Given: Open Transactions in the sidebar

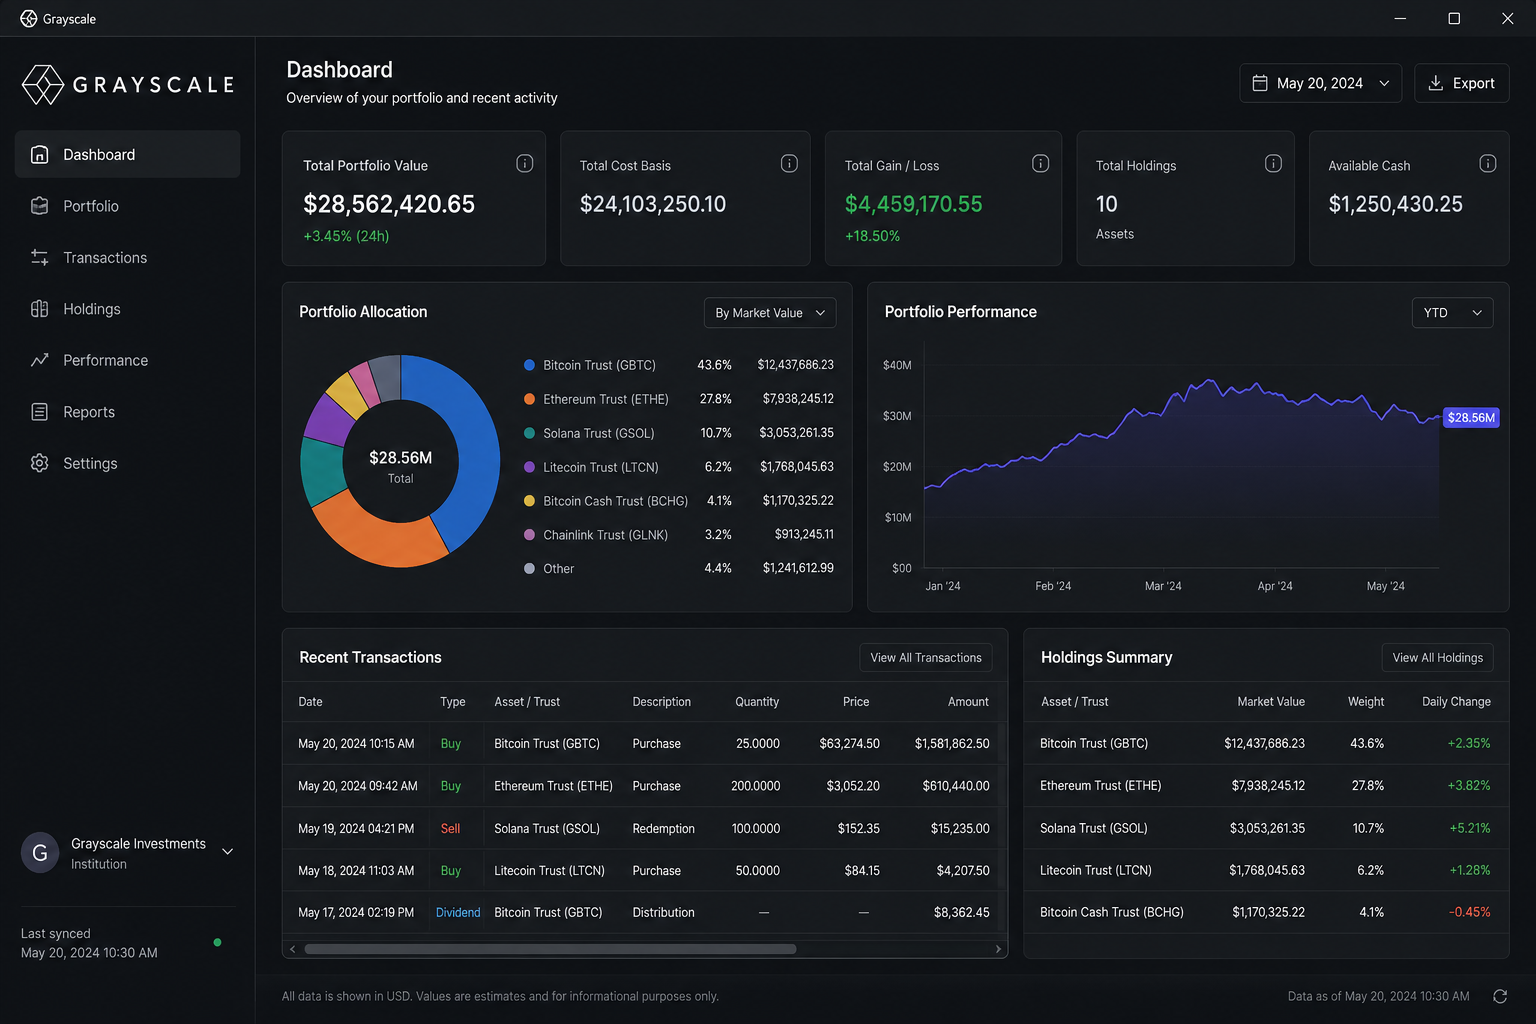Looking at the screenshot, I should [x=127, y=257].
